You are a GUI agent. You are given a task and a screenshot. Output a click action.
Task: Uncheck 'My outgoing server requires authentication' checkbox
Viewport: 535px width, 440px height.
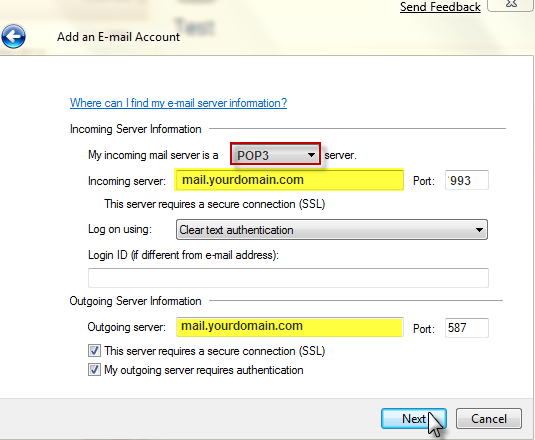[x=95, y=370]
